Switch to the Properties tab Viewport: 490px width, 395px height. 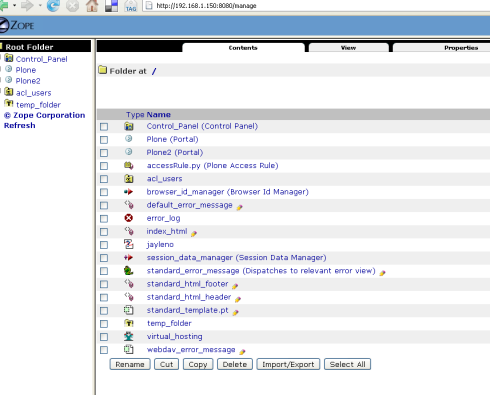point(461,48)
